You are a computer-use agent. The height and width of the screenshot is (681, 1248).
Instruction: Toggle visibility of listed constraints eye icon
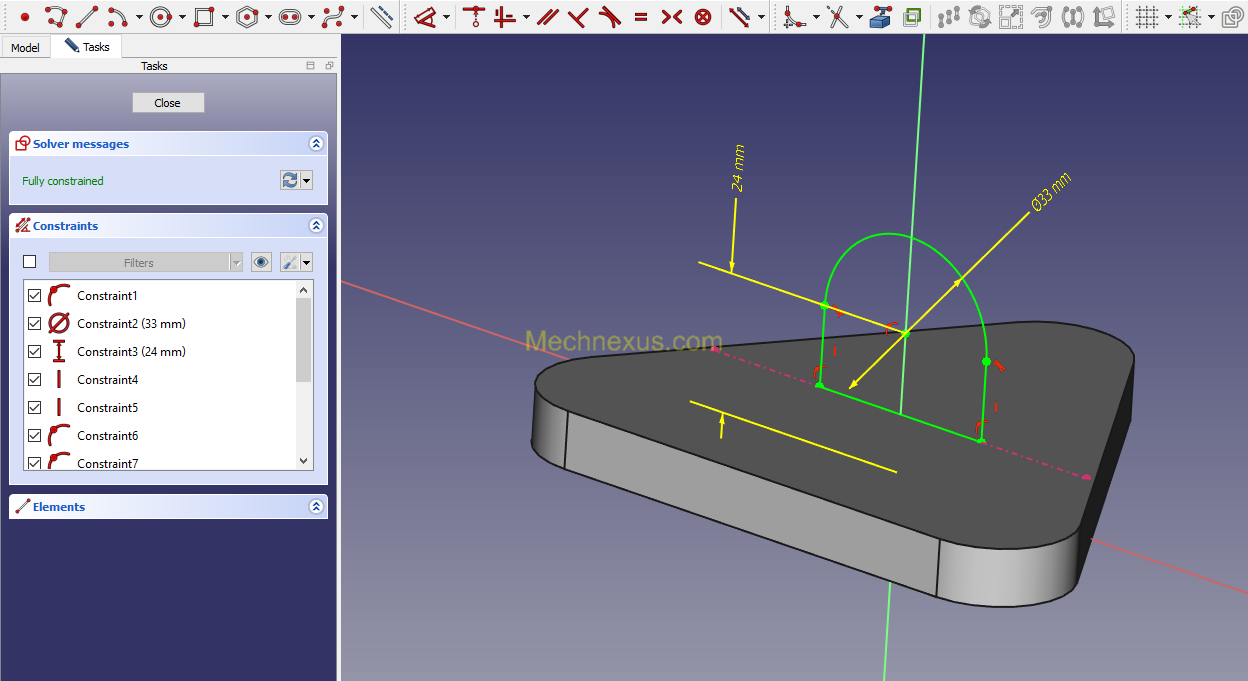click(x=261, y=262)
